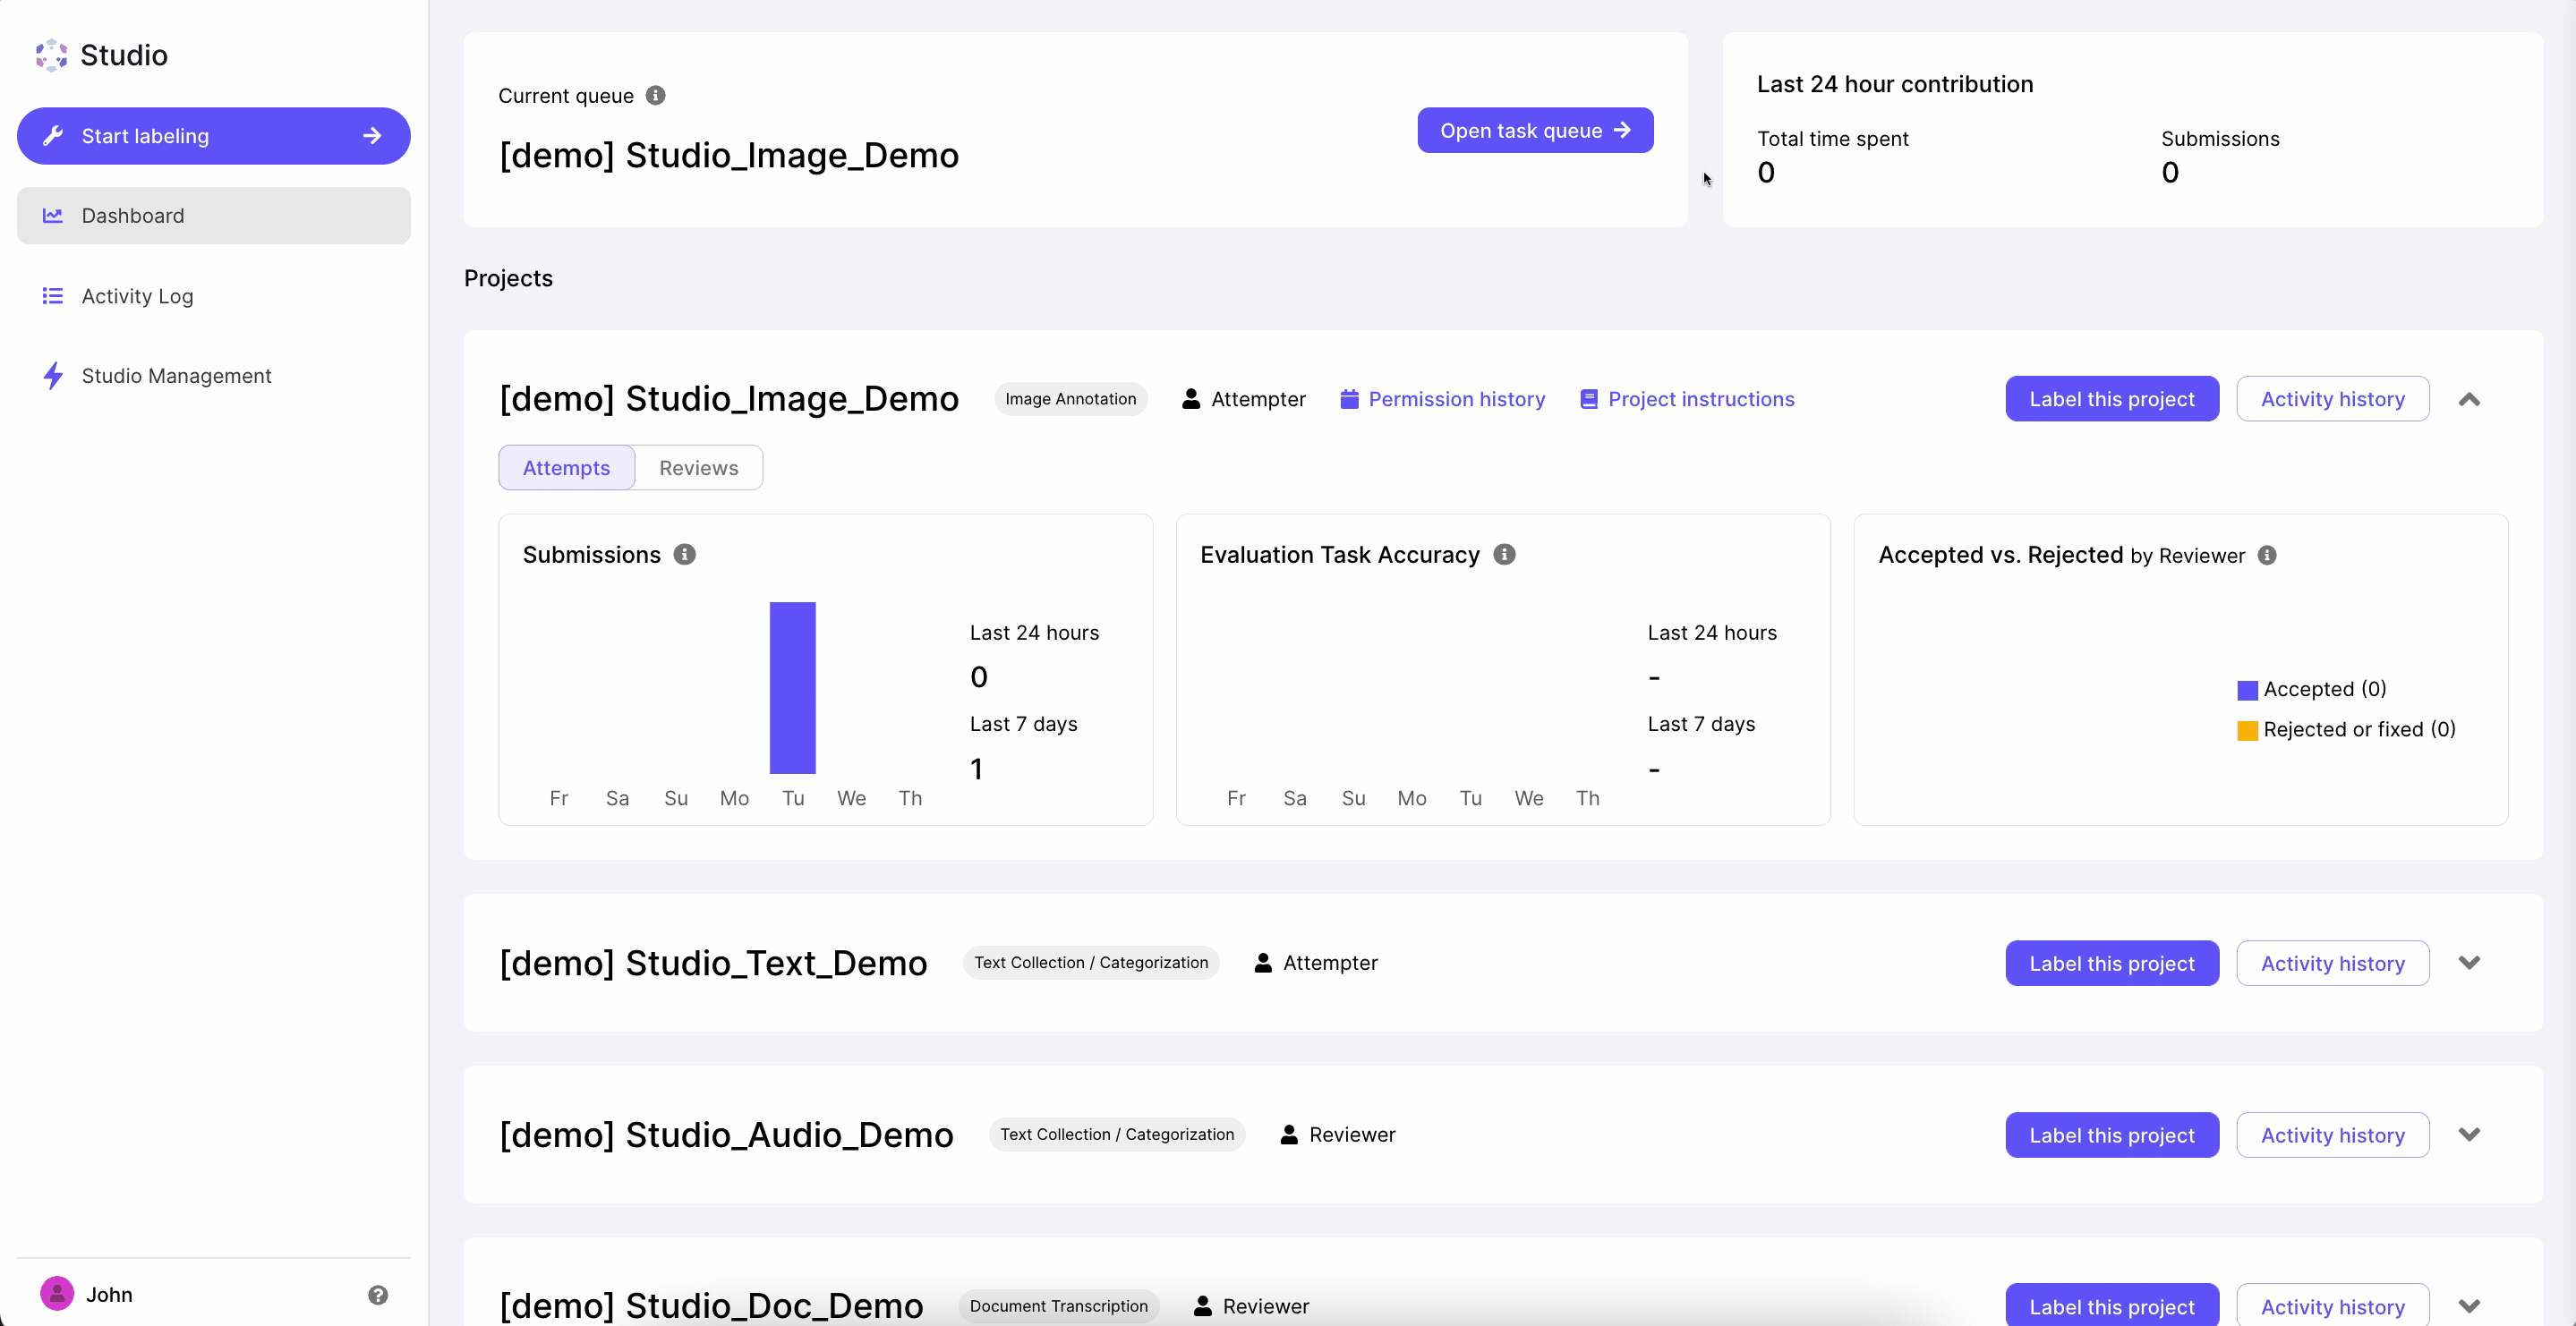The width and height of the screenshot is (2576, 1326).
Task: Click John's user avatar icon
Action: coord(57,1294)
